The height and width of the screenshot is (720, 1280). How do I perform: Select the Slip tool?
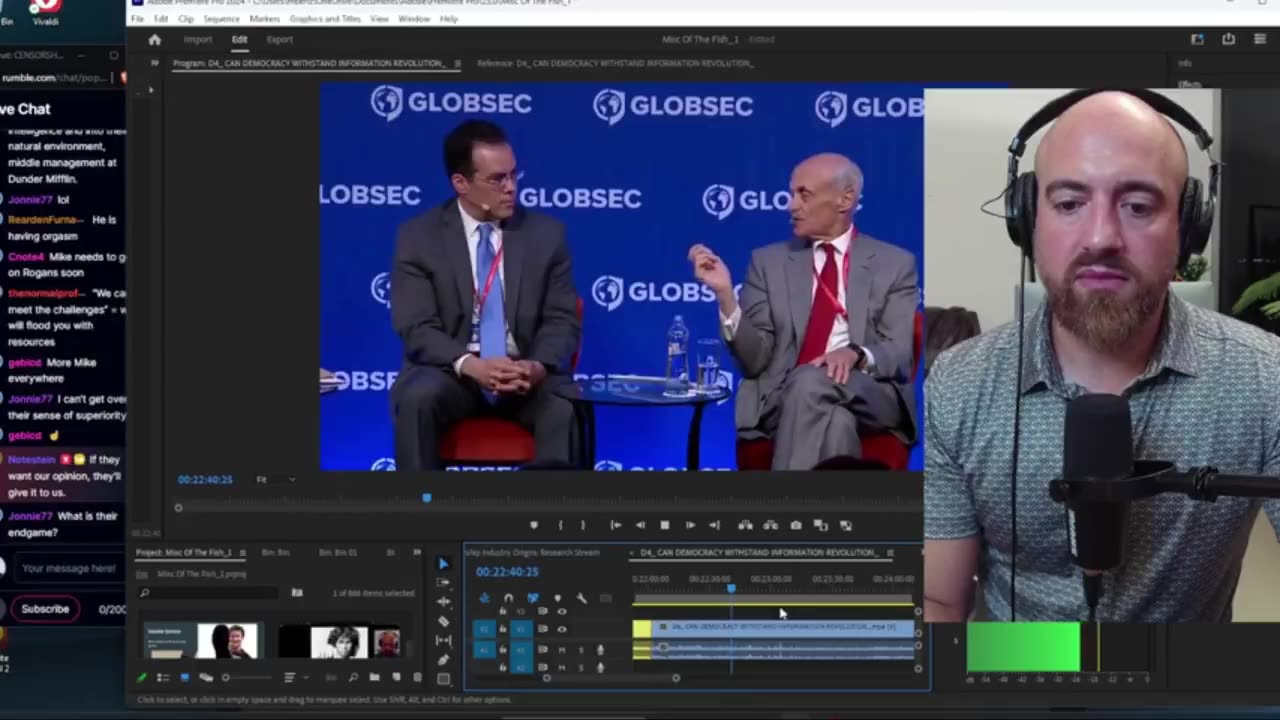tap(444, 641)
